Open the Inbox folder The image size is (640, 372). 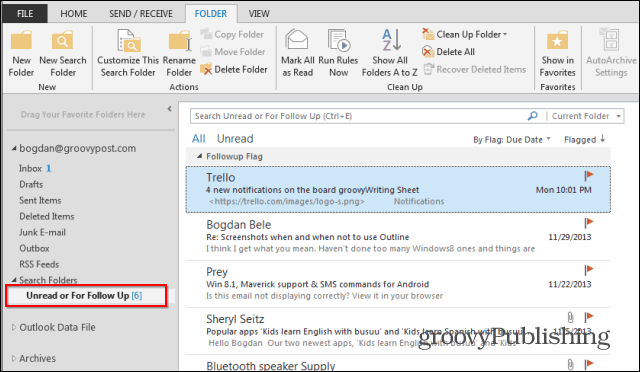point(31,168)
